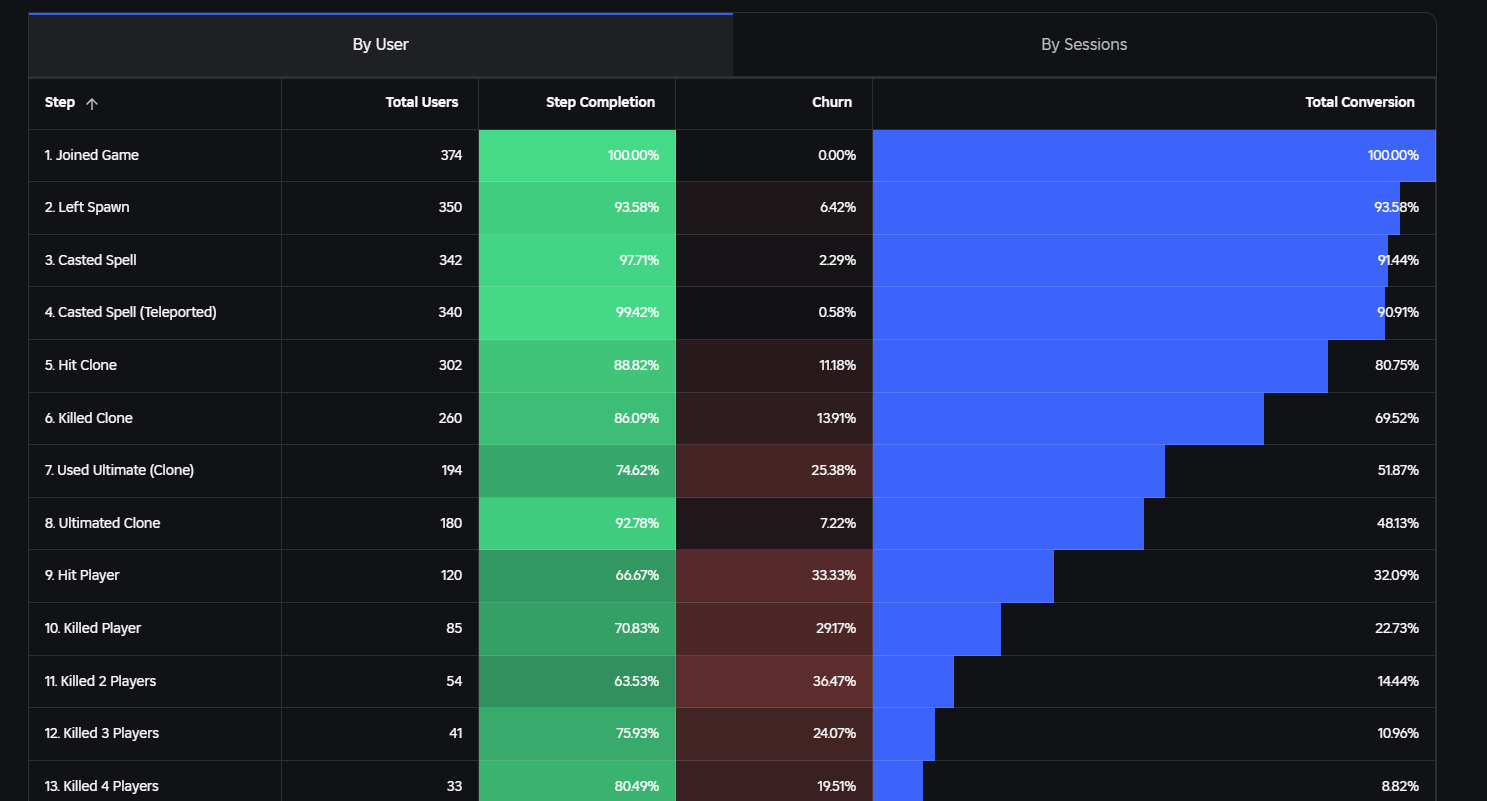
Task: Click the 100.00% conversion bar for Joined Game
Action: pos(1154,156)
